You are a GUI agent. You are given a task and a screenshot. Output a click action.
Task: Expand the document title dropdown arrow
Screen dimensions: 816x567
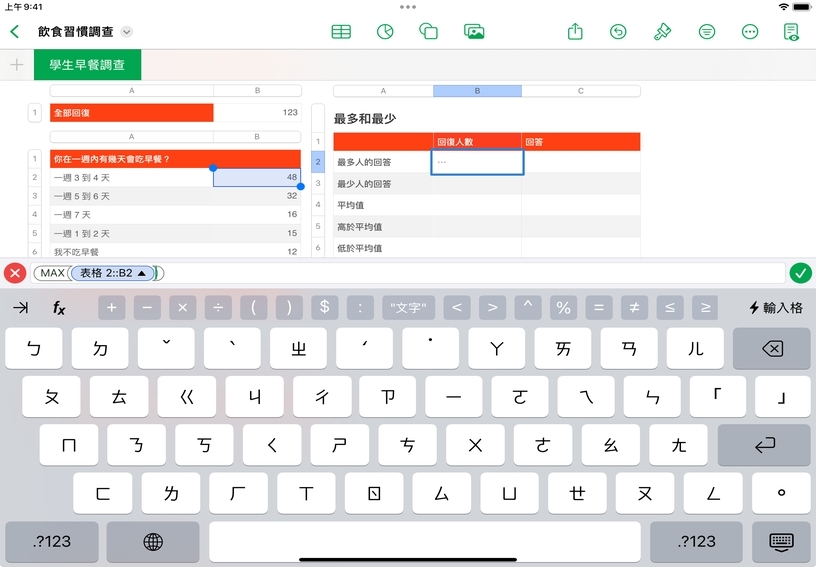127,32
